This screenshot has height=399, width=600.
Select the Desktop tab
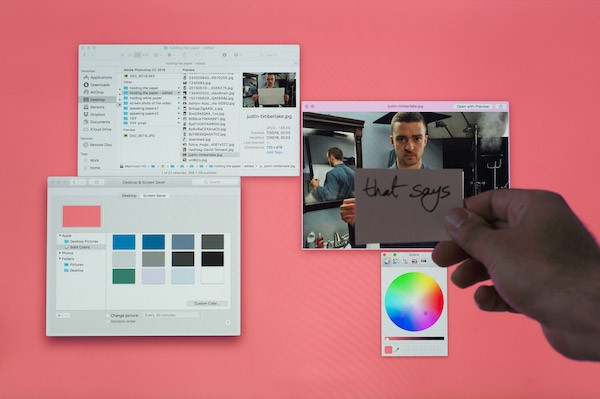pyautogui.click(x=129, y=195)
